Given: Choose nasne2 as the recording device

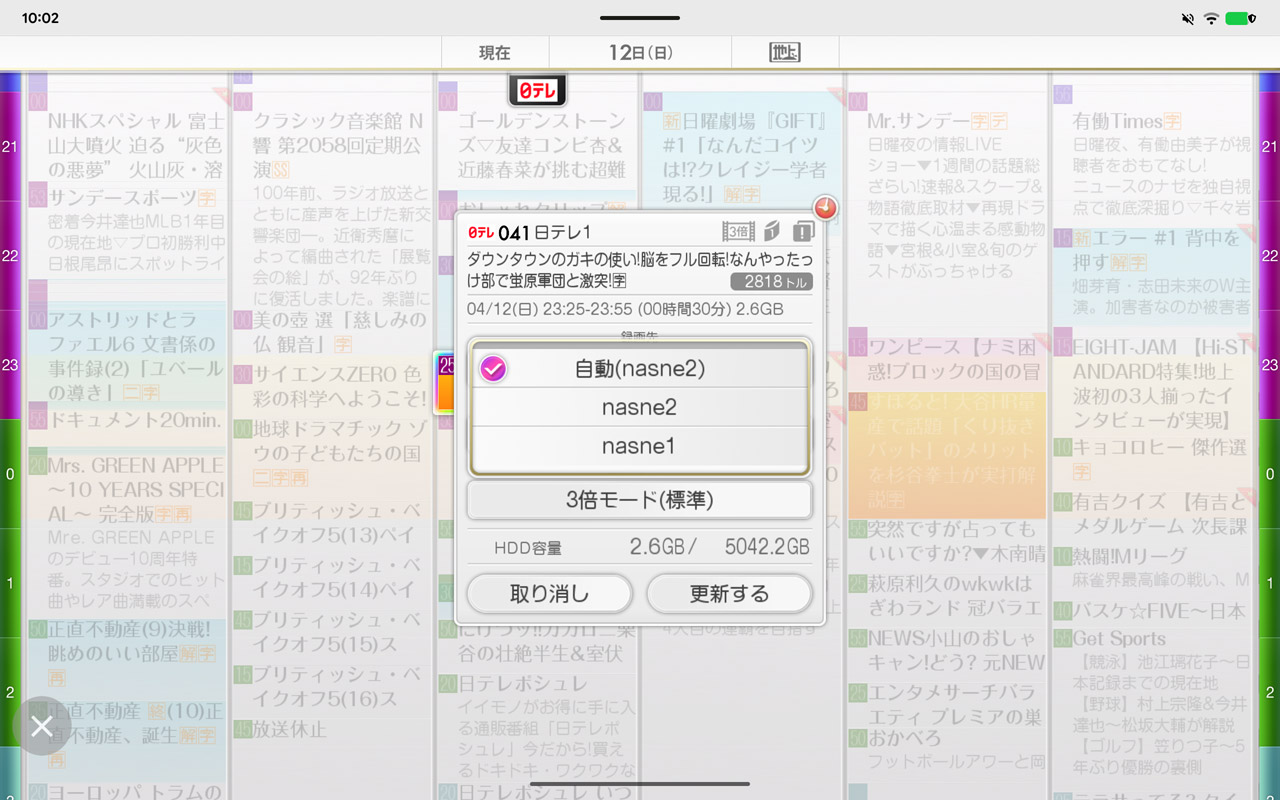Looking at the screenshot, I should 639,408.
